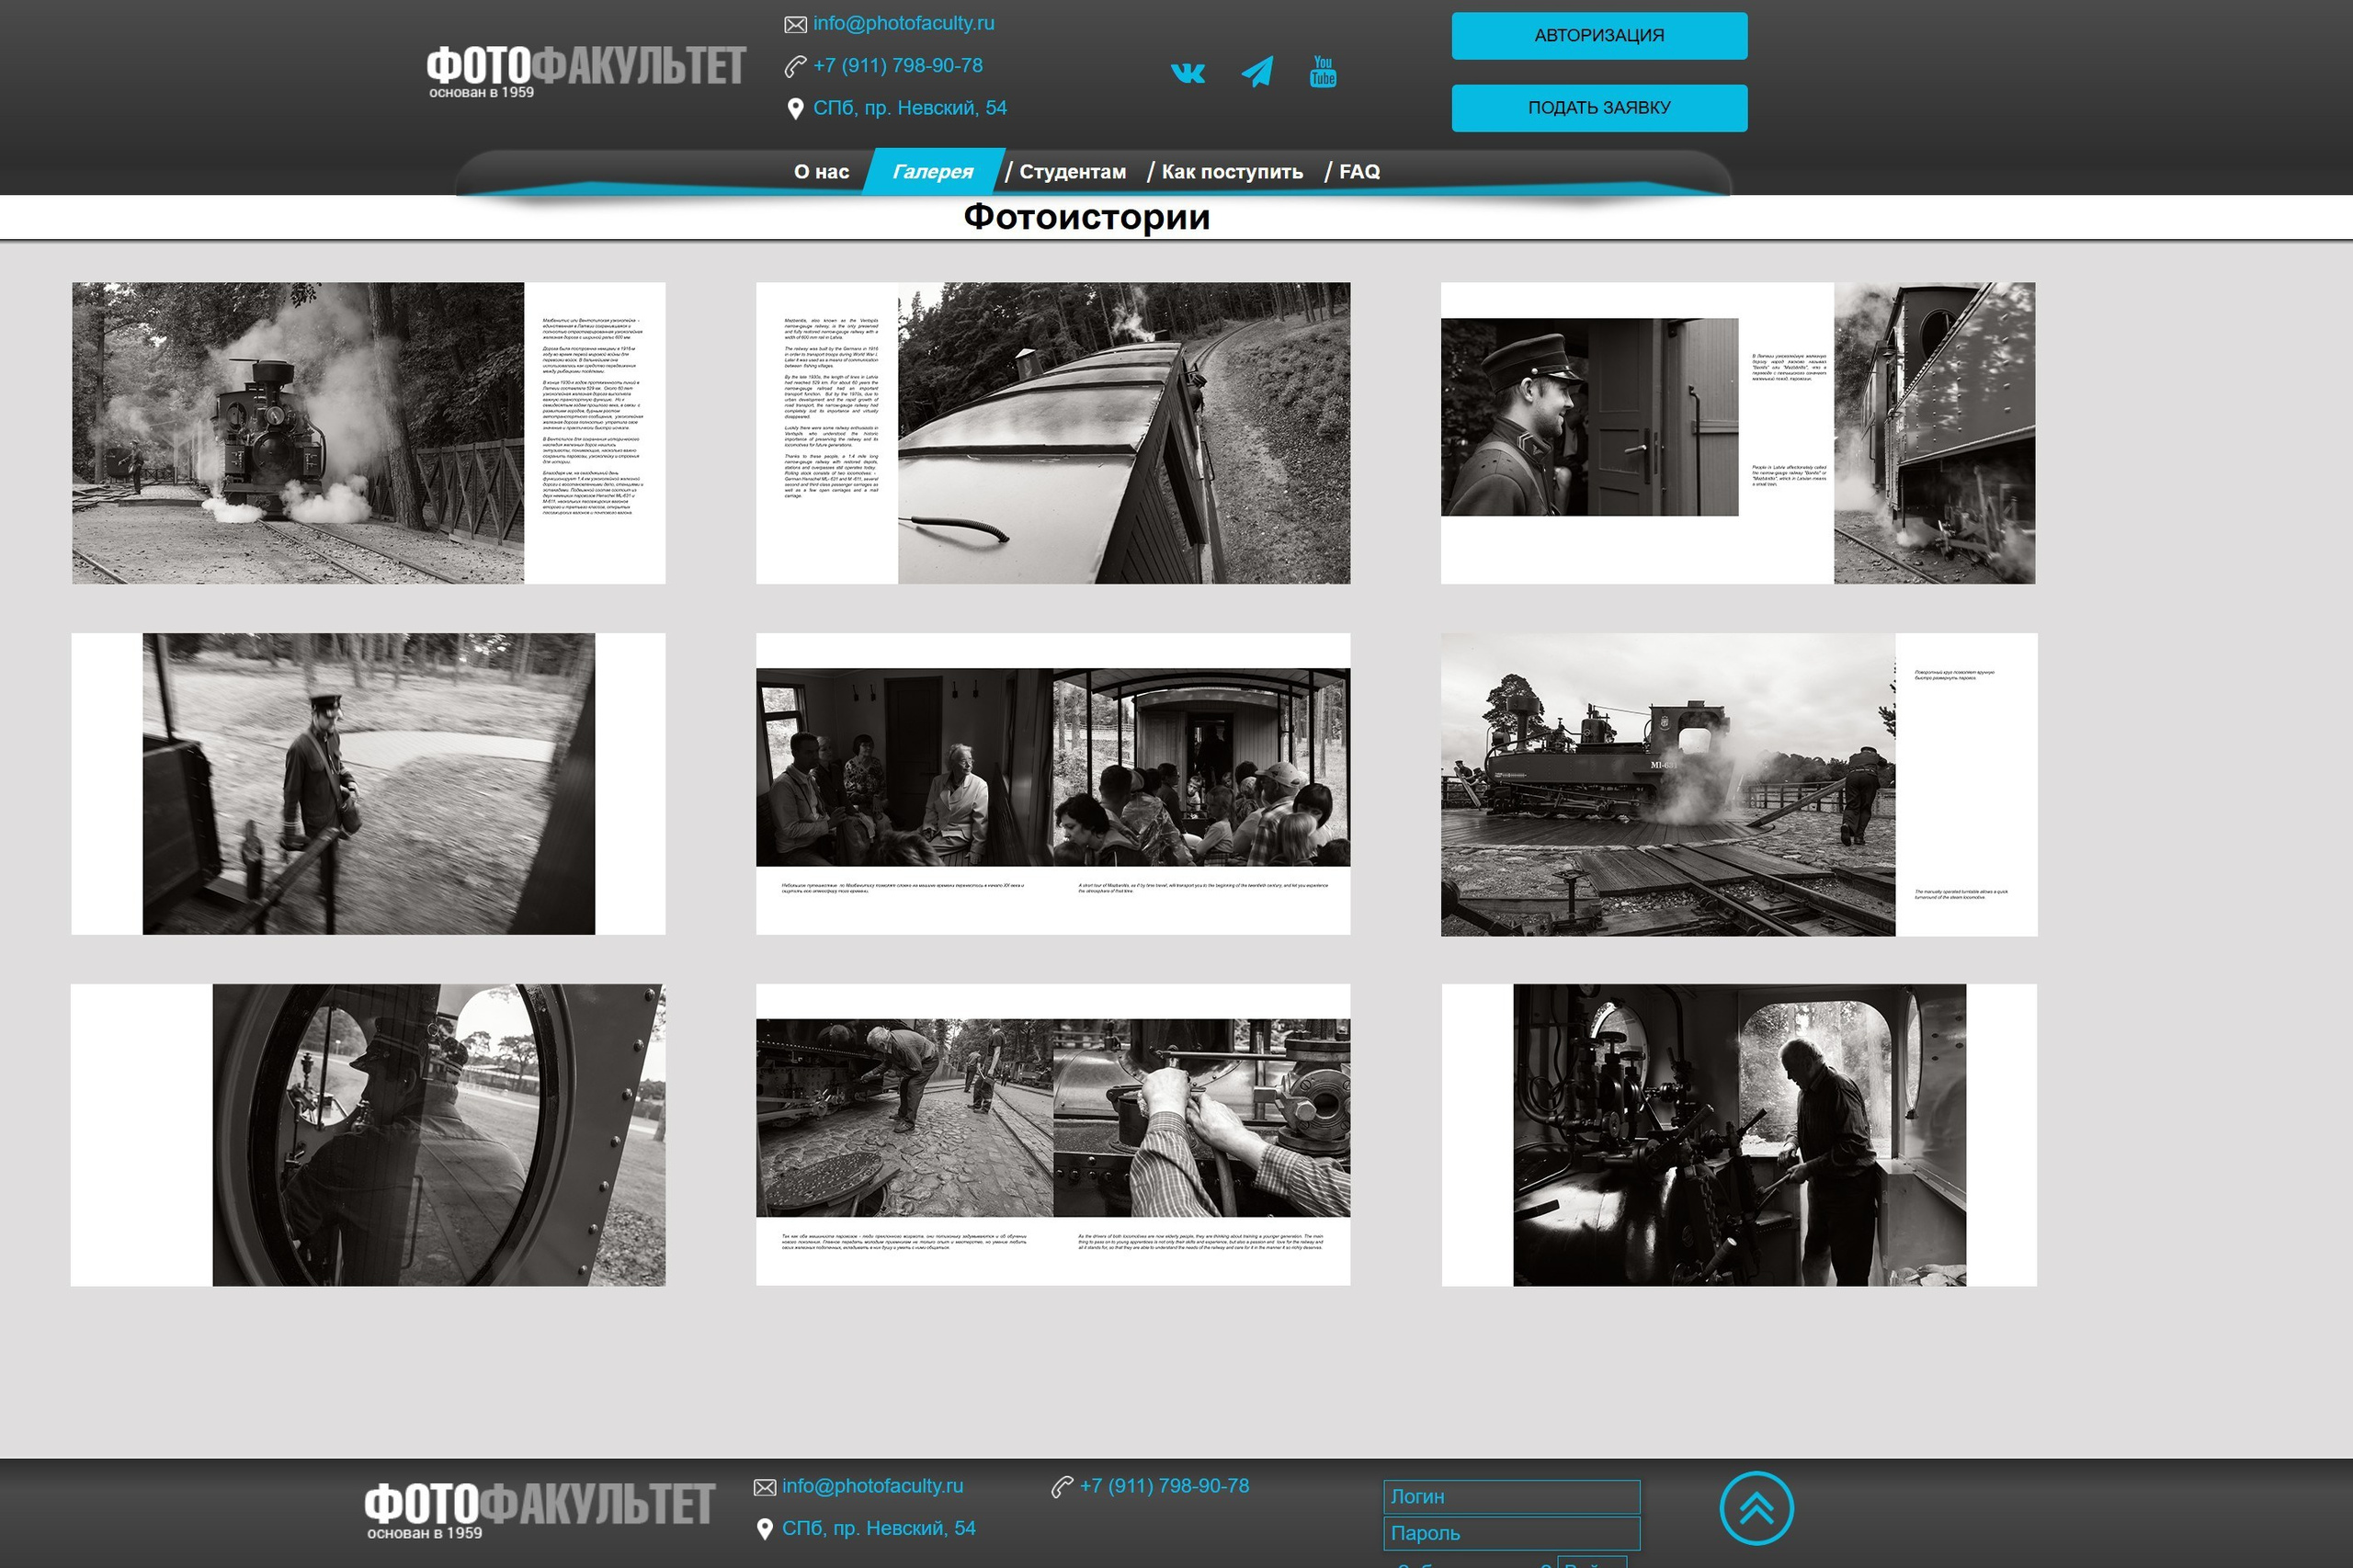Screen dimensions: 2353x1568
Task: Click the envelope icon in the footer
Action: point(766,1486)
